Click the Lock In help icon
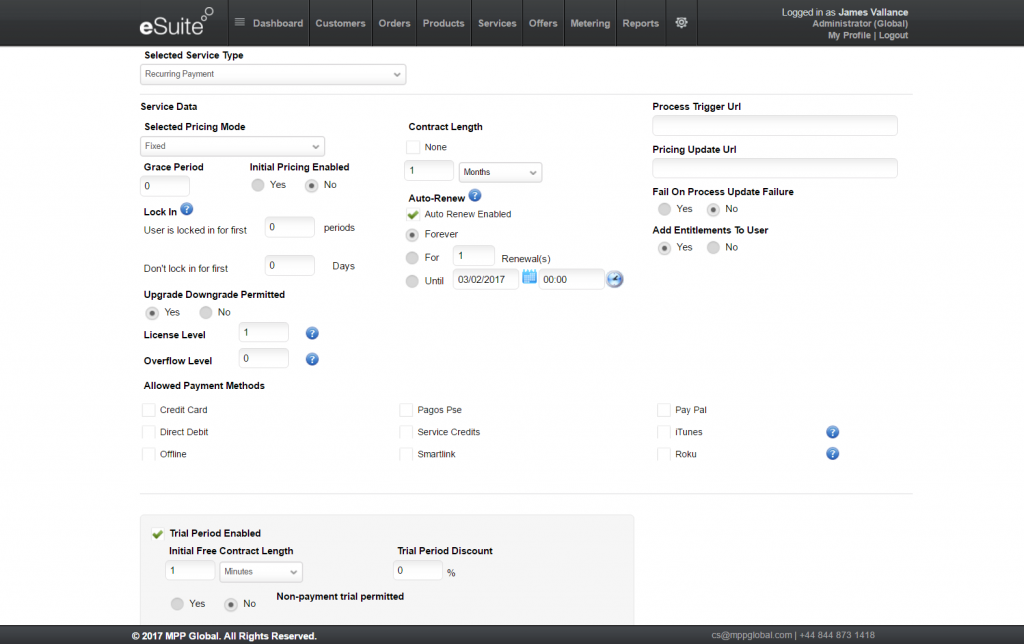The width and height of the screenshot is (1024, 644). click(186, 210)
